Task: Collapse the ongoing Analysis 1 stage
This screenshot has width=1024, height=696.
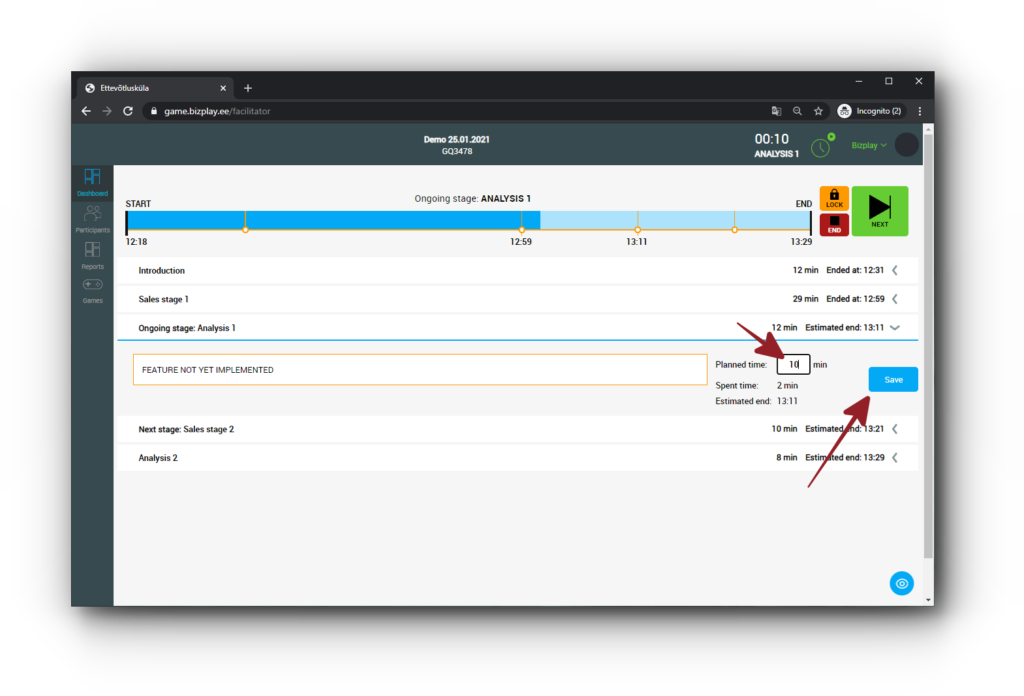Action: (x=895, y=327)
